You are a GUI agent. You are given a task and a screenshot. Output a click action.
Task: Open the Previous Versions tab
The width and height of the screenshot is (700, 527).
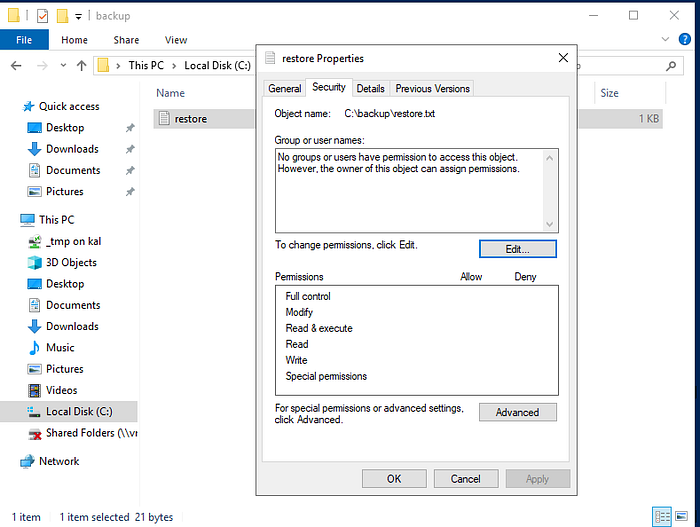point(432,88)
